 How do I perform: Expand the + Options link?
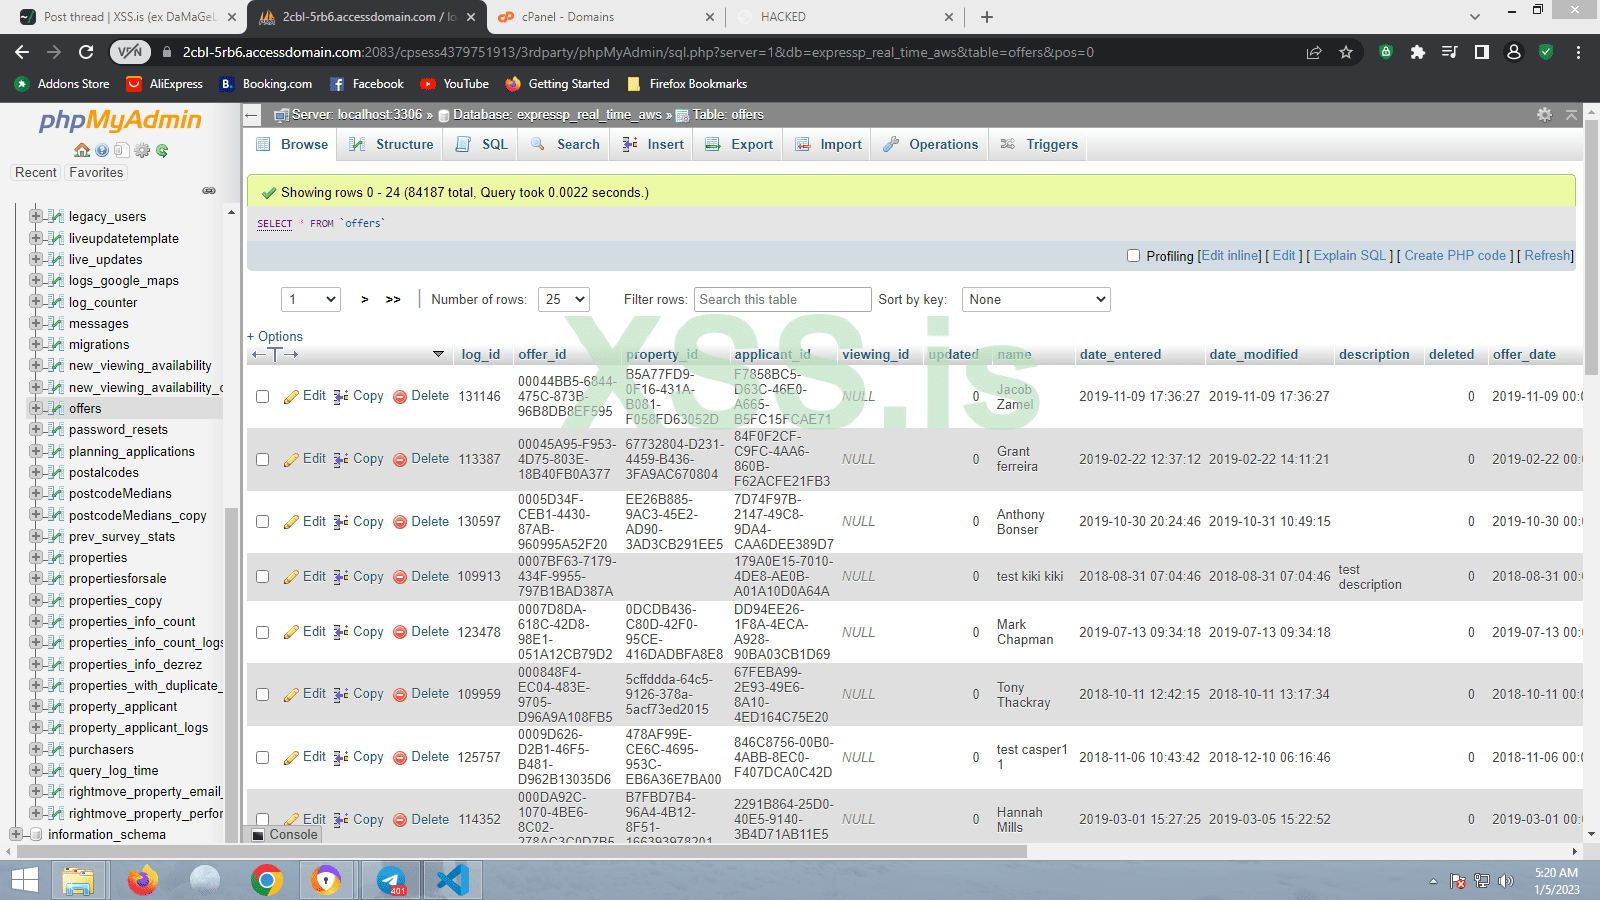point(275,337)
